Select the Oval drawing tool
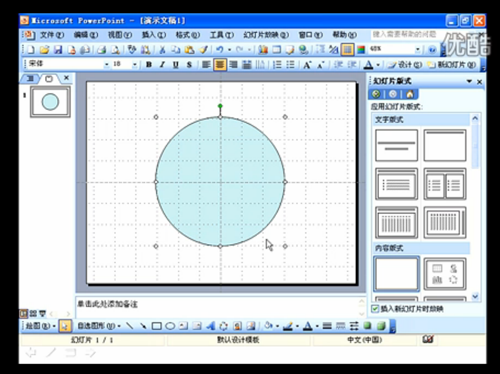The height and width of the screenshot is (374, 500). pos(170,326)
